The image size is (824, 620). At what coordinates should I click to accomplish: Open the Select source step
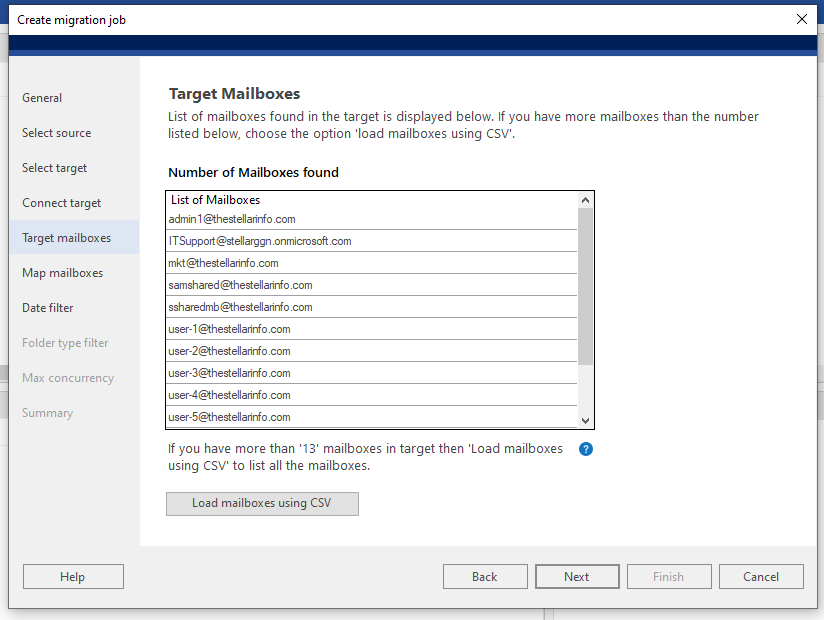(x=56, y=132)
